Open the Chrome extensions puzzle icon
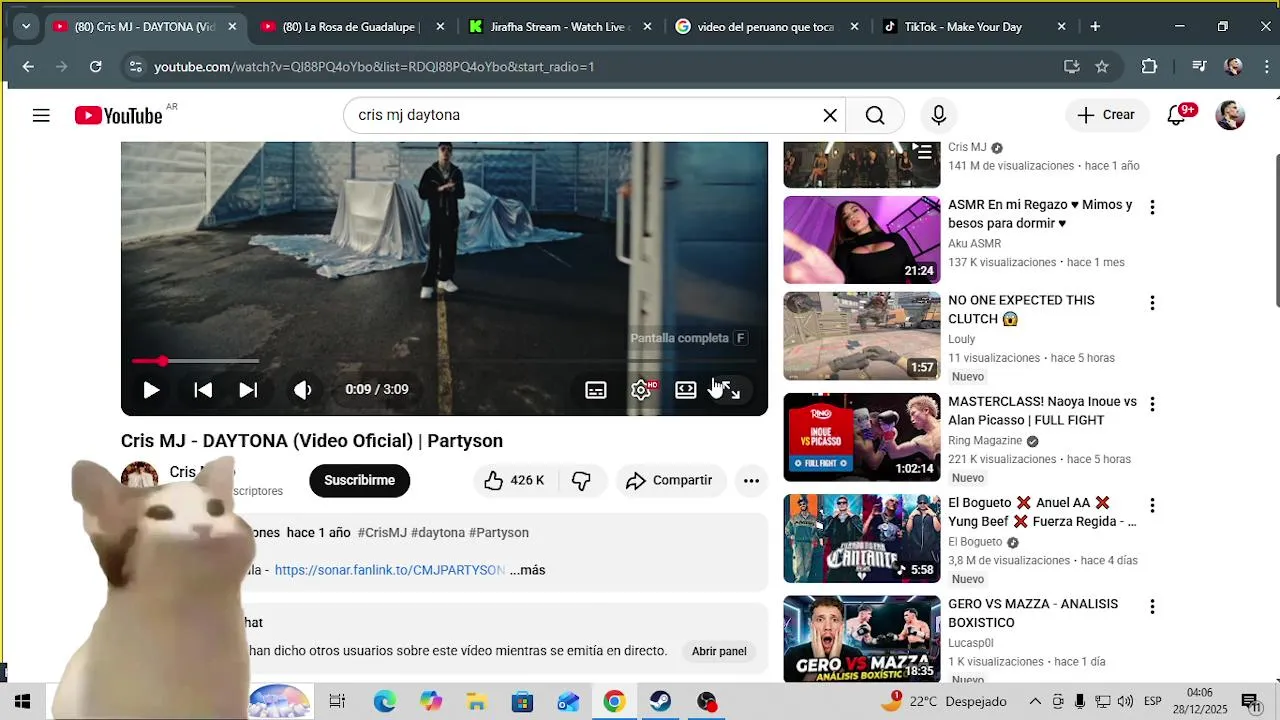The width and height of the screenshot is (1280, 720). [x=1149, y=67]
